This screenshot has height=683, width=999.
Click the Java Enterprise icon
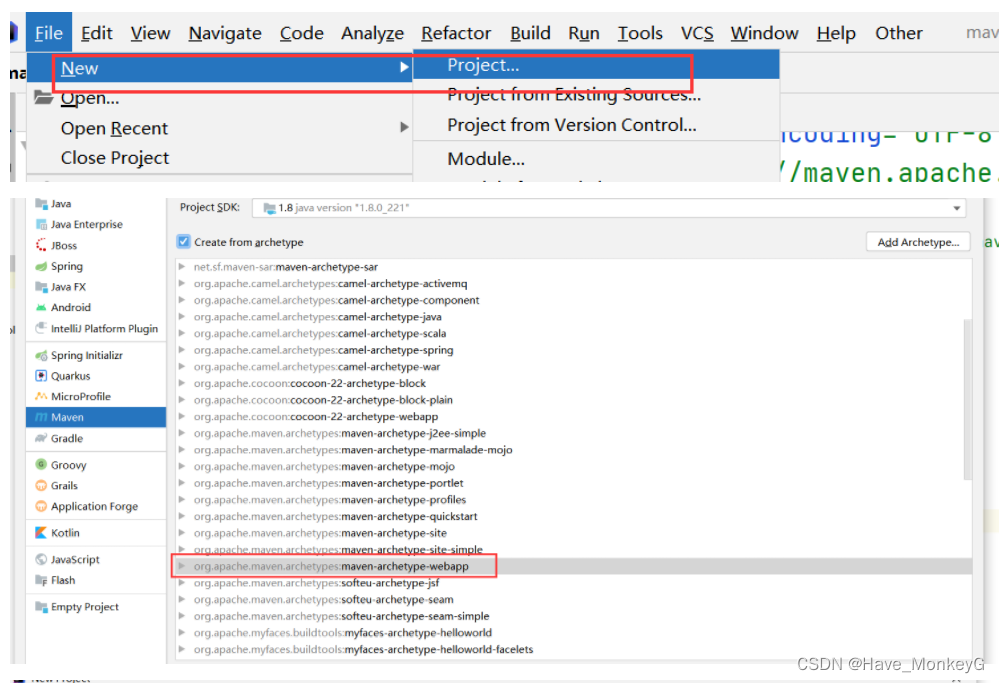(x=41, y=224)
